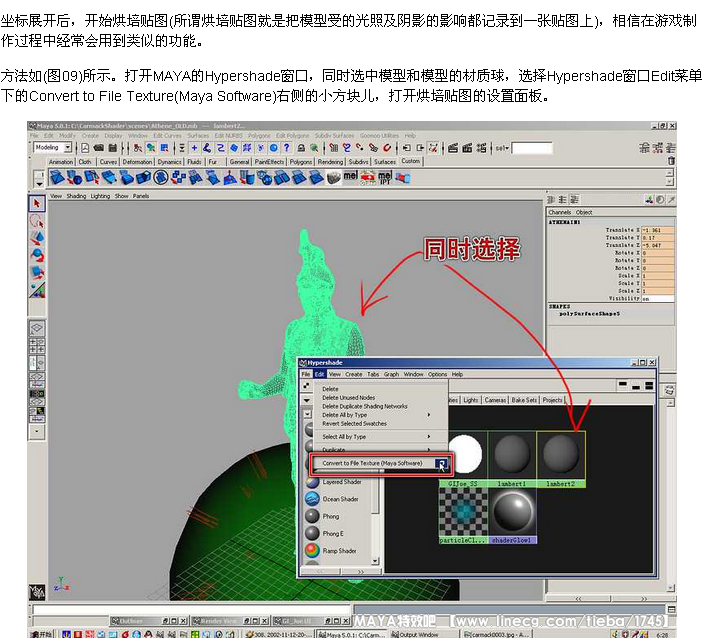Screen dimensions: 703x638
Task: Click Maya 5.0.1 taskbar button
Action: pyautogui.click(x=352, y=634)
